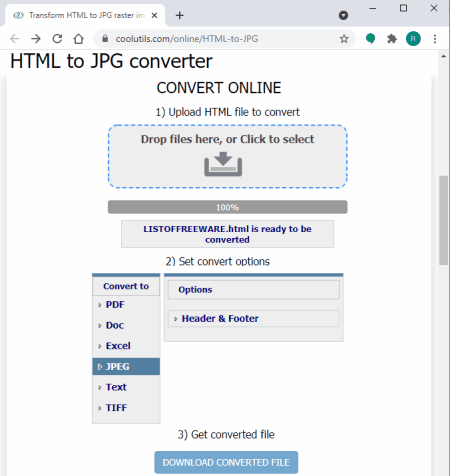450x476 pixels.
Task: Open the tab search dropdown circle
Action: click(x=343, y=15)
